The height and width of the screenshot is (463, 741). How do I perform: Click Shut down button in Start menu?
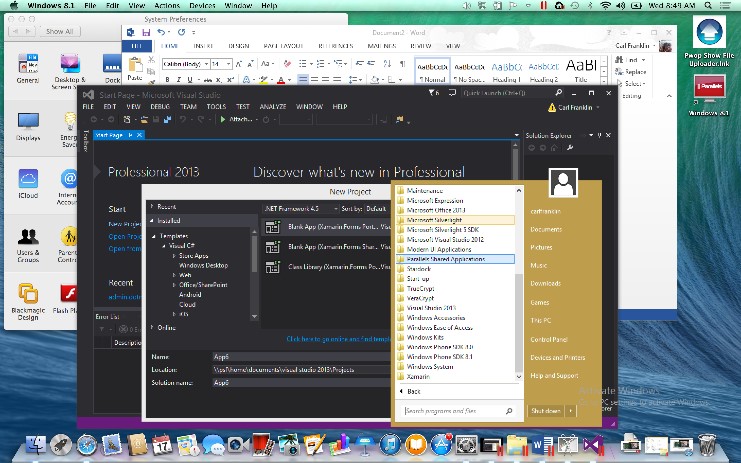click(x=546, y=411)
